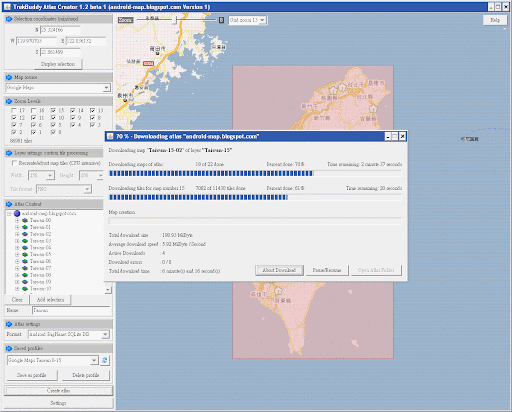The width and height of the screenshot is (512, 412).
Task: Click the layer icon of Taiwan-04
Action: (25, 248)
